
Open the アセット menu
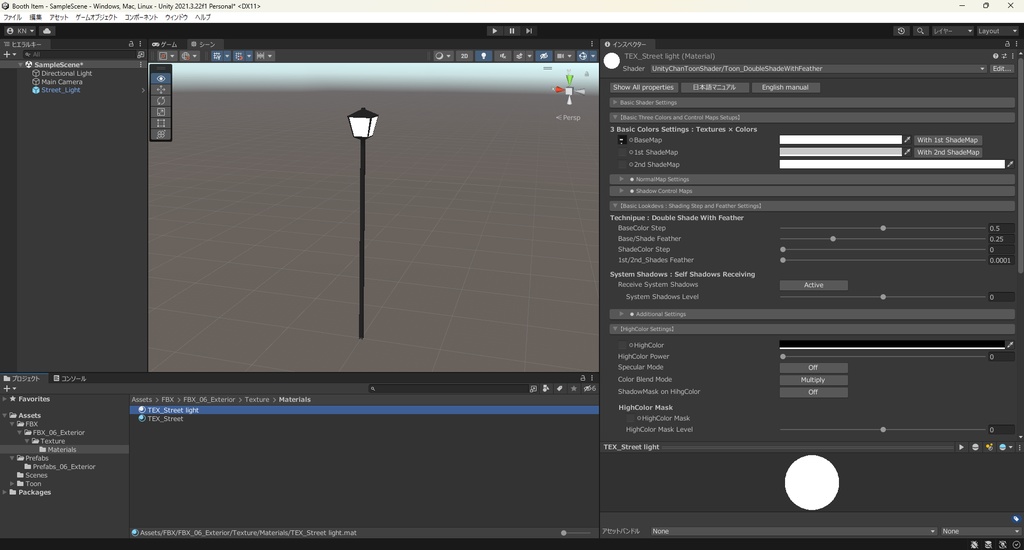coord(59,17)
